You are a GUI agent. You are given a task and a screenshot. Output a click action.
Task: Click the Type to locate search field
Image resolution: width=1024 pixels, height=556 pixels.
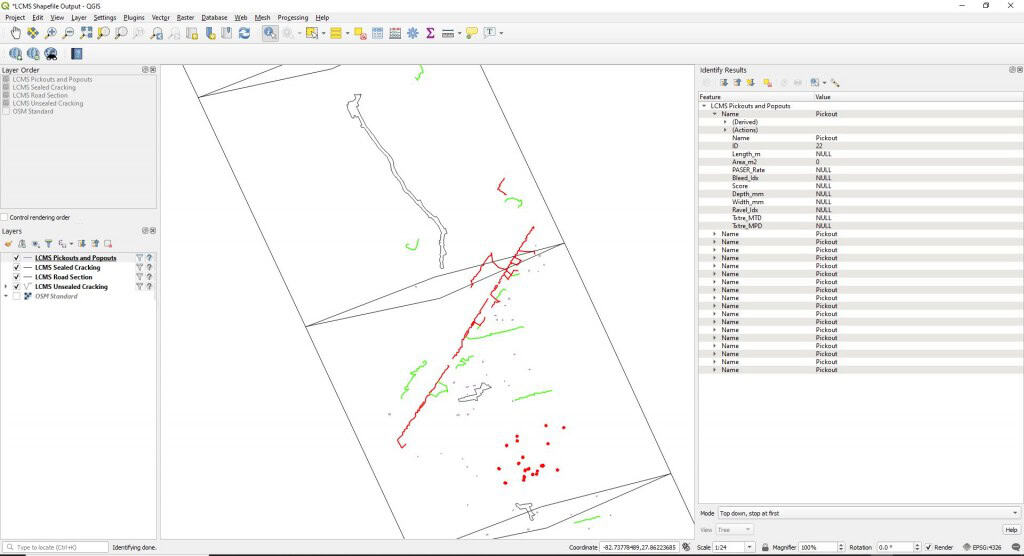[x=56, y=548]
